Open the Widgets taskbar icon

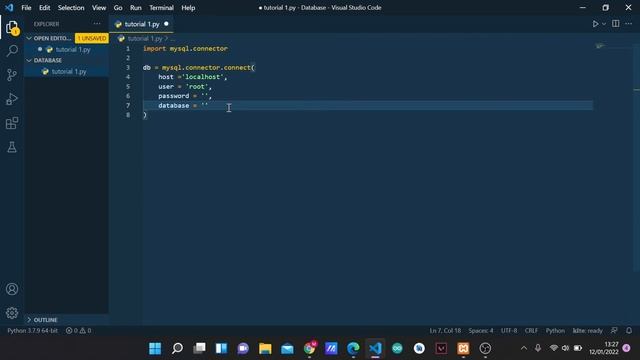pyautogui.click(x=221, y=348)
